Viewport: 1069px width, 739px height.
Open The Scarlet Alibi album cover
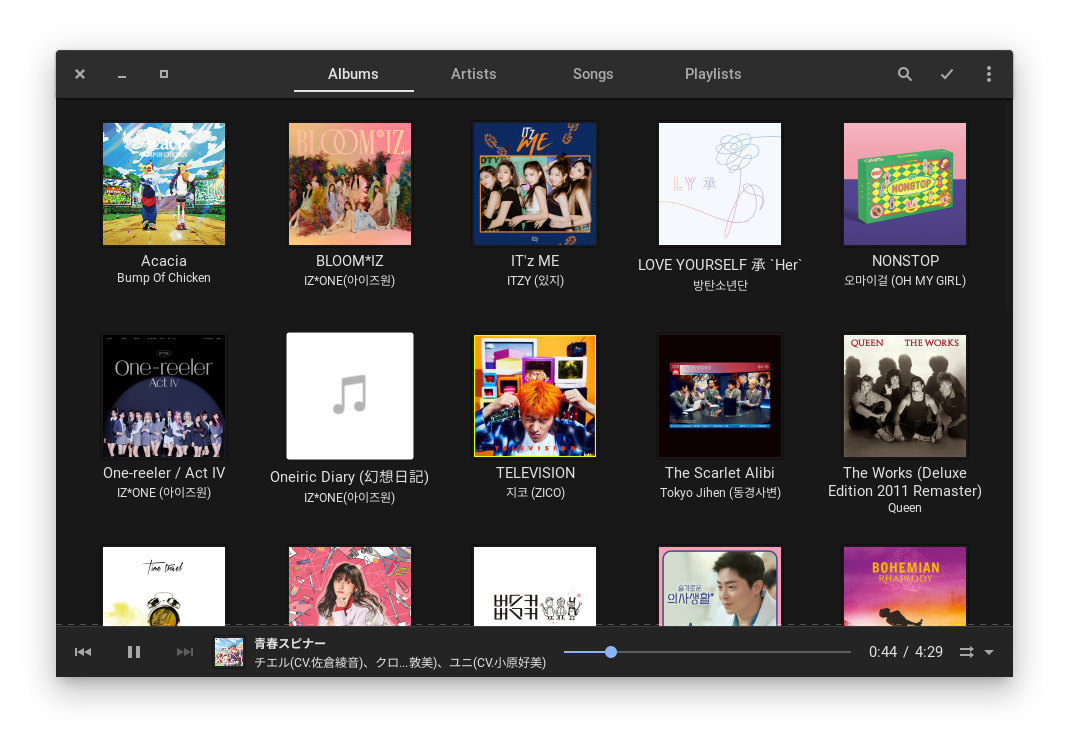(x=720, y=396)
